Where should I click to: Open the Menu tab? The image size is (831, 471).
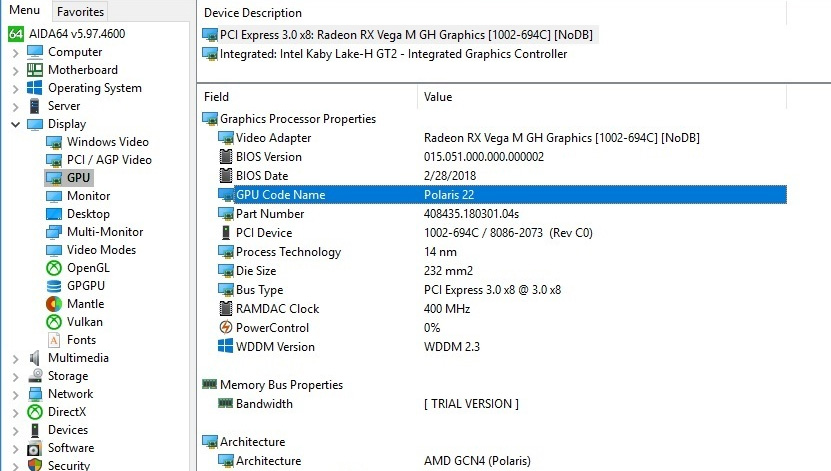24,11
